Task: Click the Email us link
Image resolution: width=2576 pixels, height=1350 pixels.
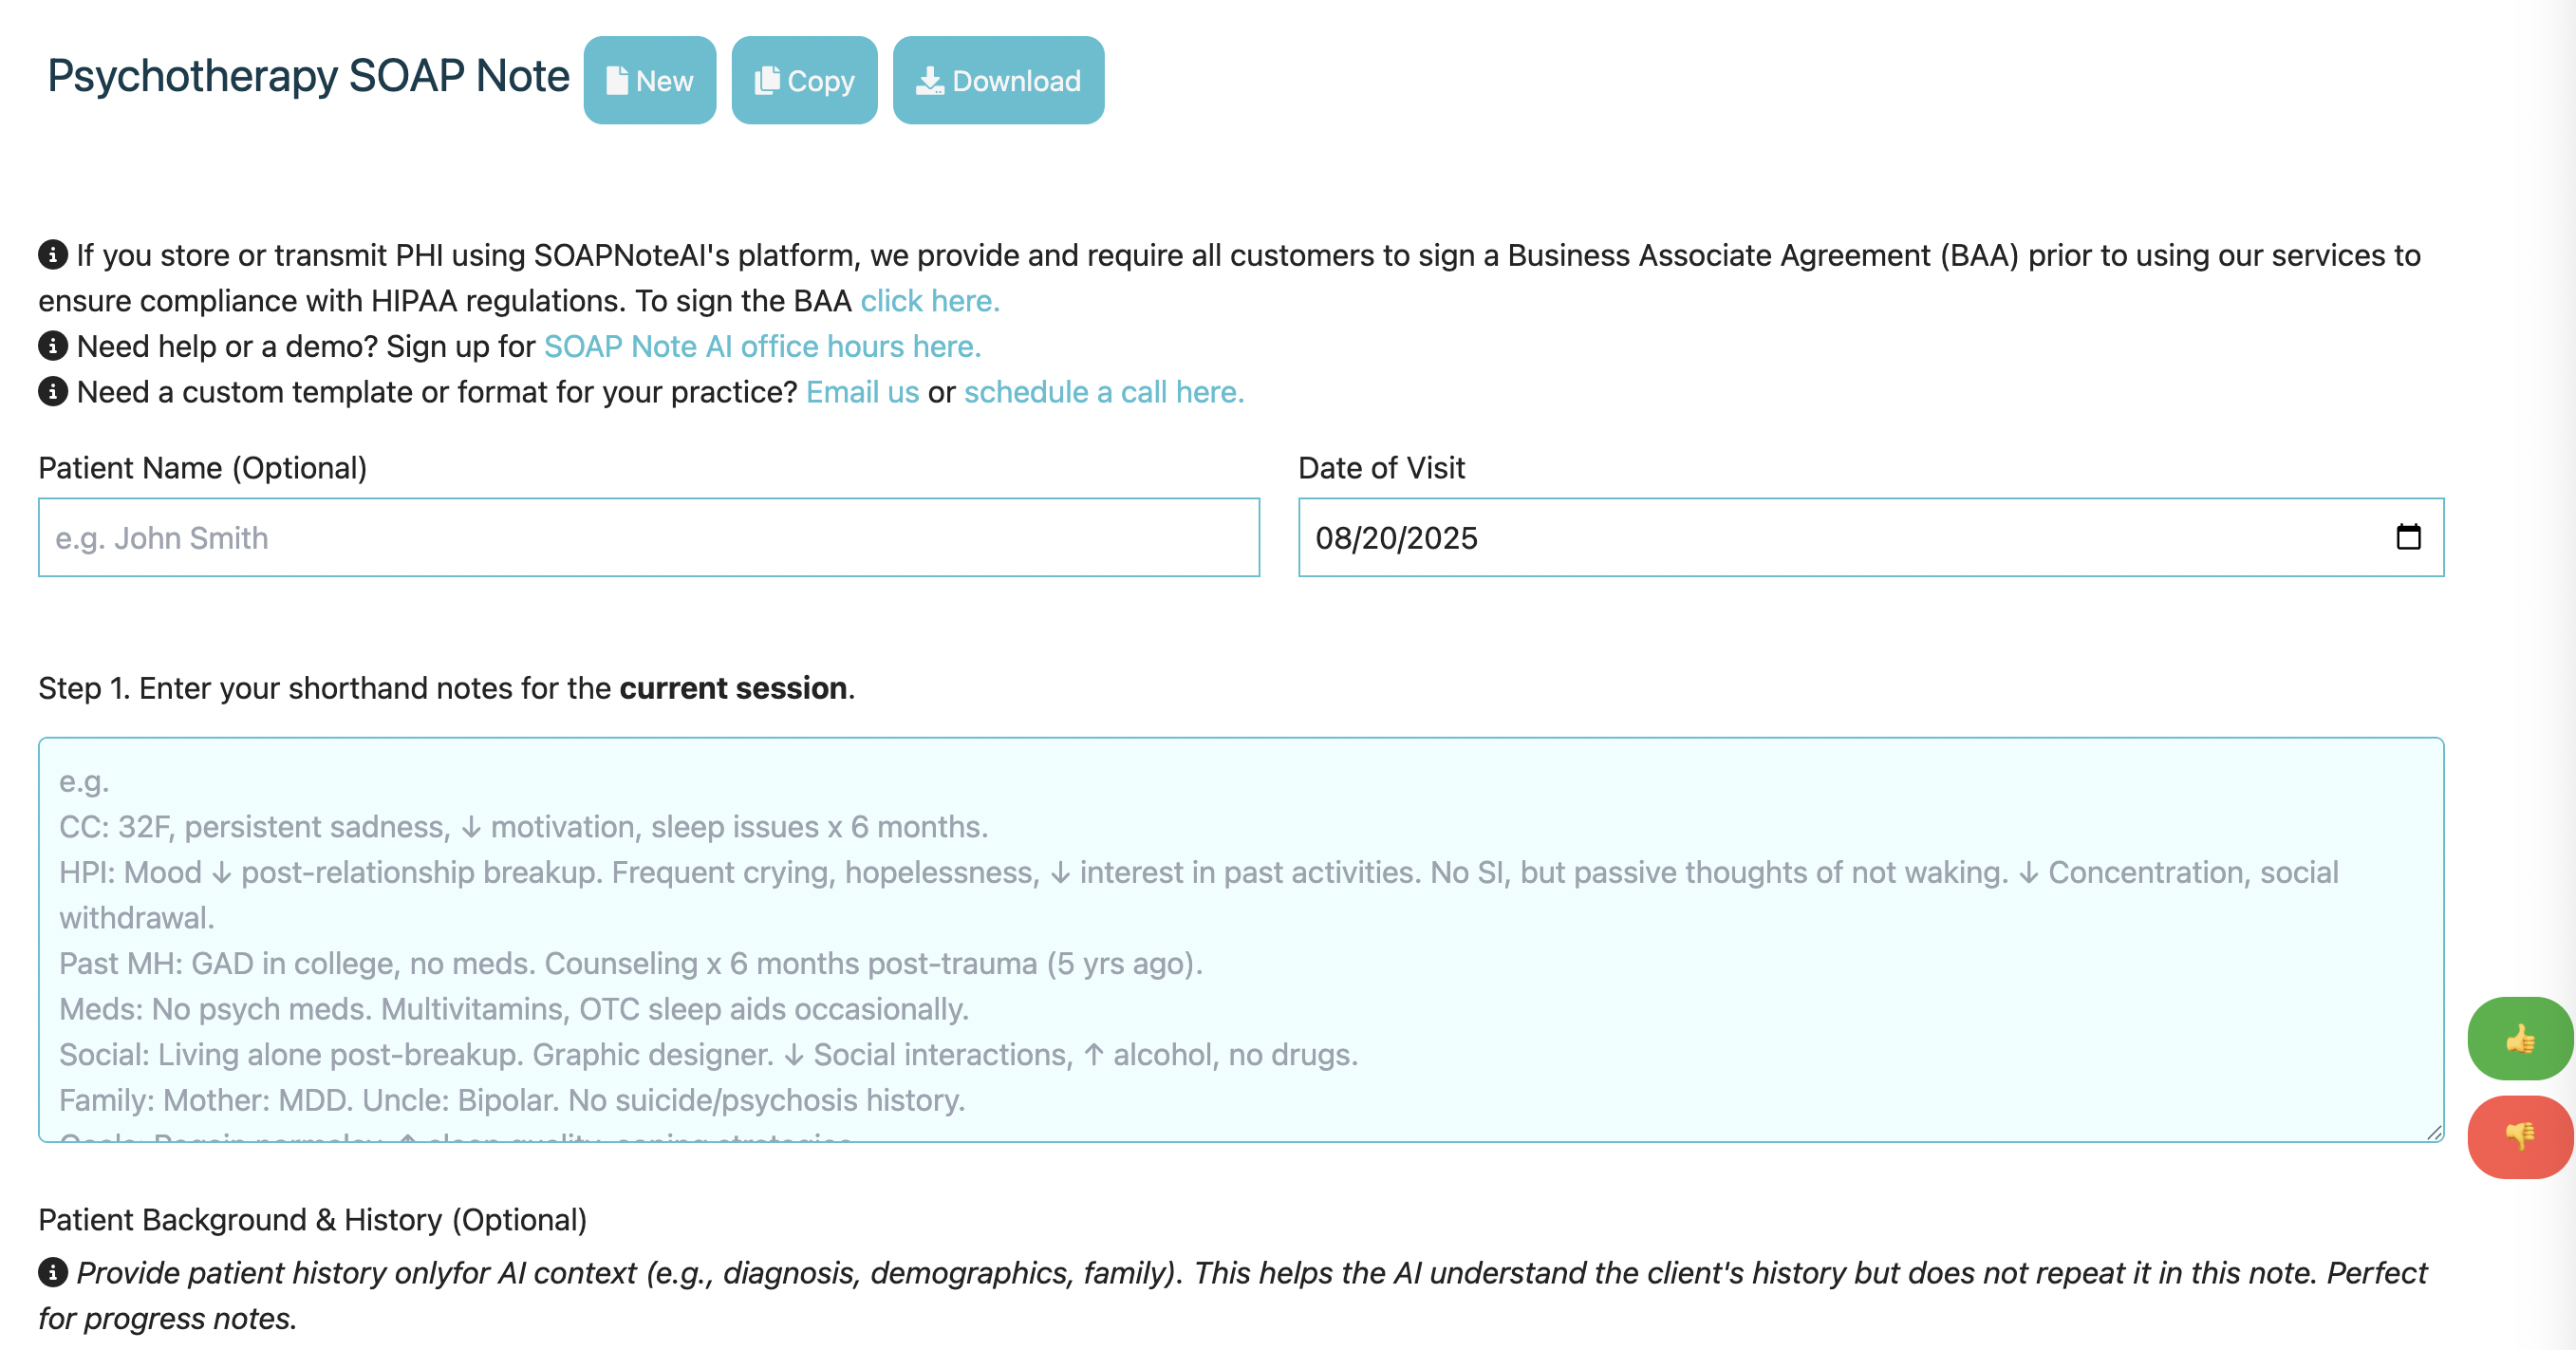Action: [x=862, y=392]
